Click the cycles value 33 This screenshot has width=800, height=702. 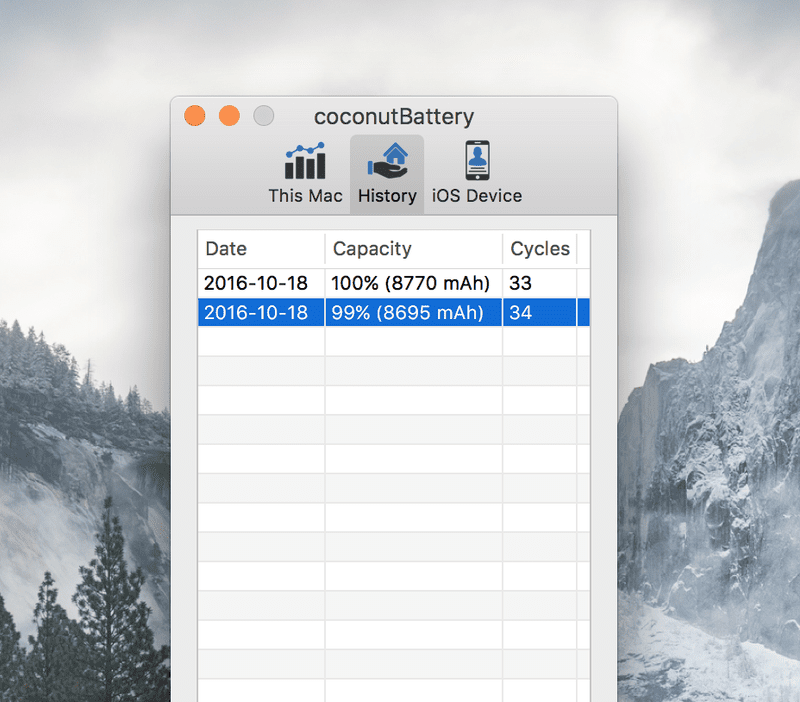pyautogui.click(x=520, y=283)
